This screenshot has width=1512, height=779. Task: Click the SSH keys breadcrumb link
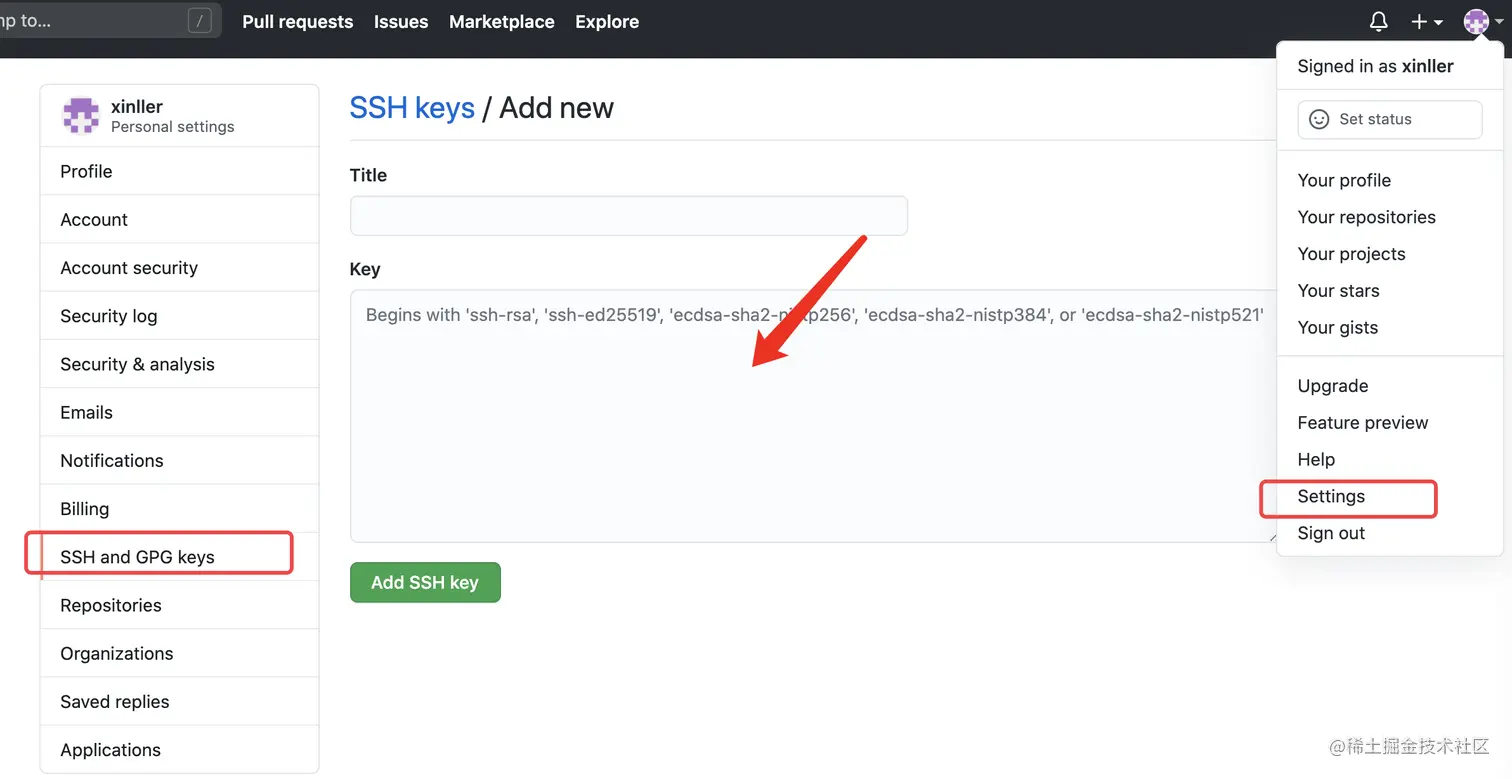(x=412, y=108)
